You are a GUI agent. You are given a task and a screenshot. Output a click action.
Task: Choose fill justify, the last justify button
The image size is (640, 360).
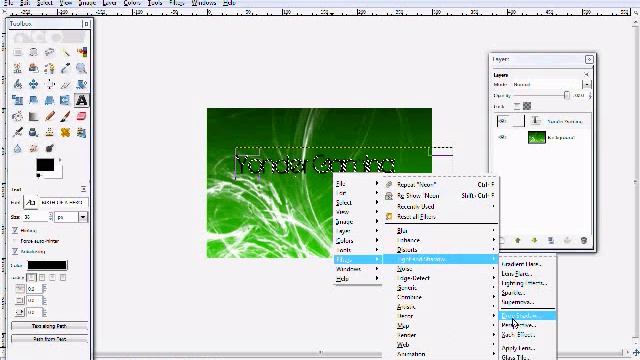click(x=62, y=278)
